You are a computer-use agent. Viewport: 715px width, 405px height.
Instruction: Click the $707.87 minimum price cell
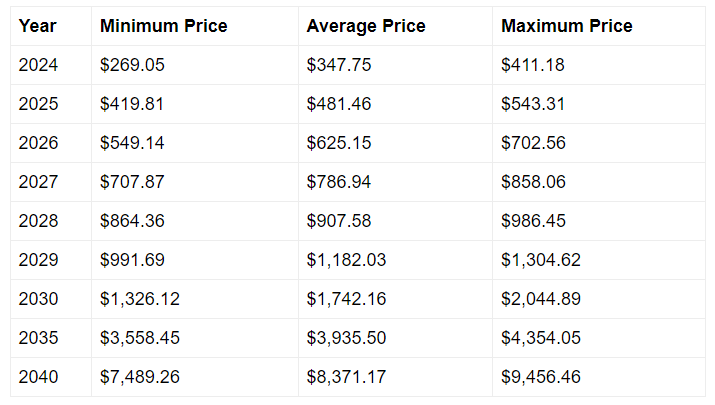coord(132,182)
